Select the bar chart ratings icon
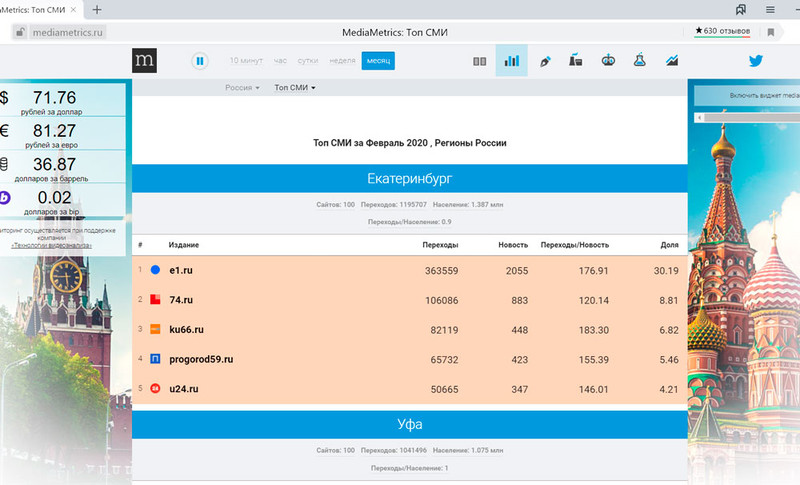Viewport: 800px width, 485px height. pyautogui.click(x=511, y=61)
